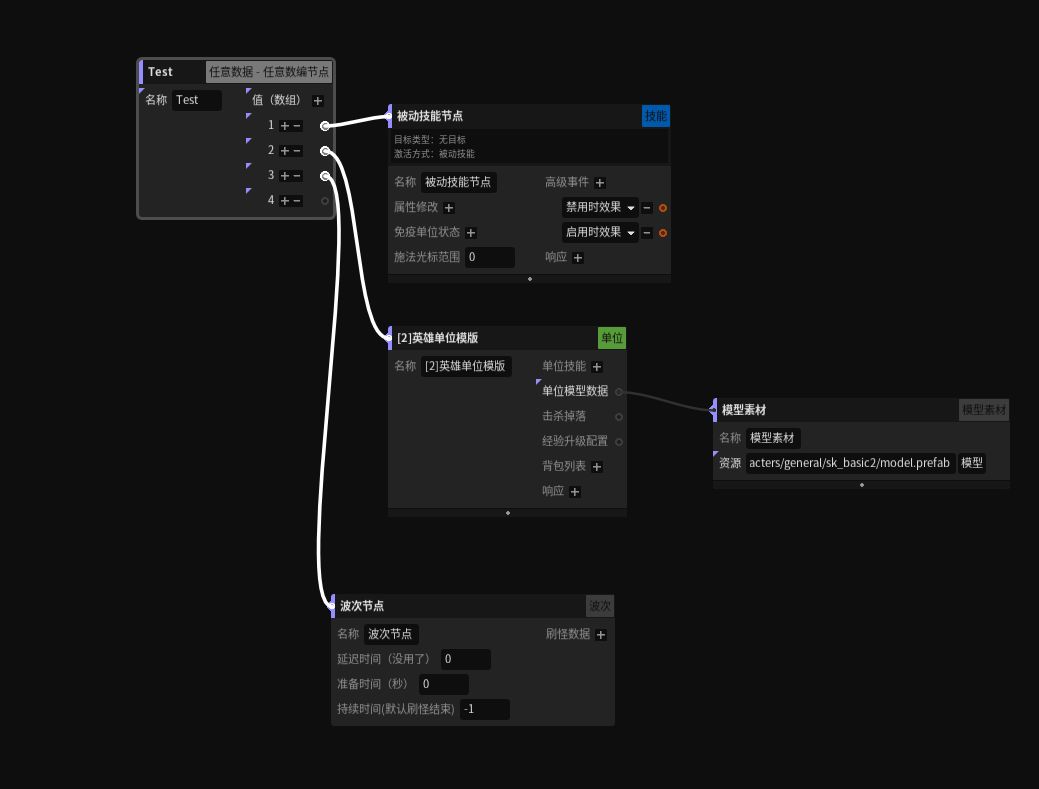Click orange port beside 启用时效果
This screenshot has width=1039, height=789.
[663, 233]
